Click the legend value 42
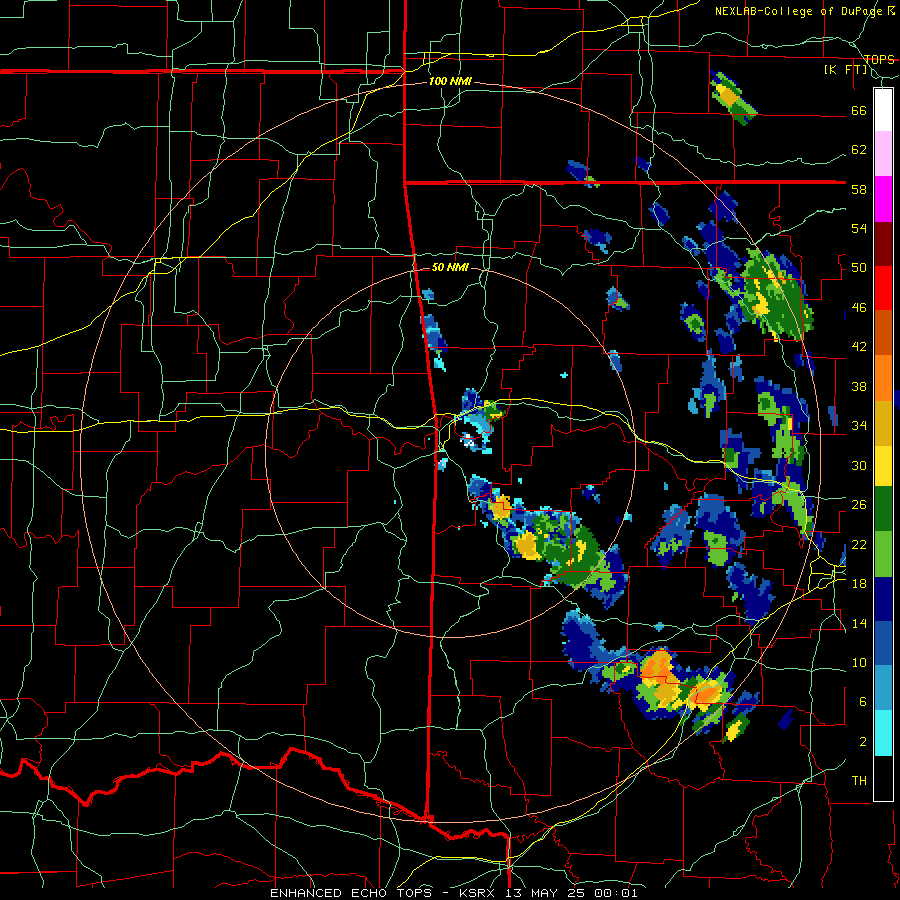900x900 pixels. (x=859, y=347)
